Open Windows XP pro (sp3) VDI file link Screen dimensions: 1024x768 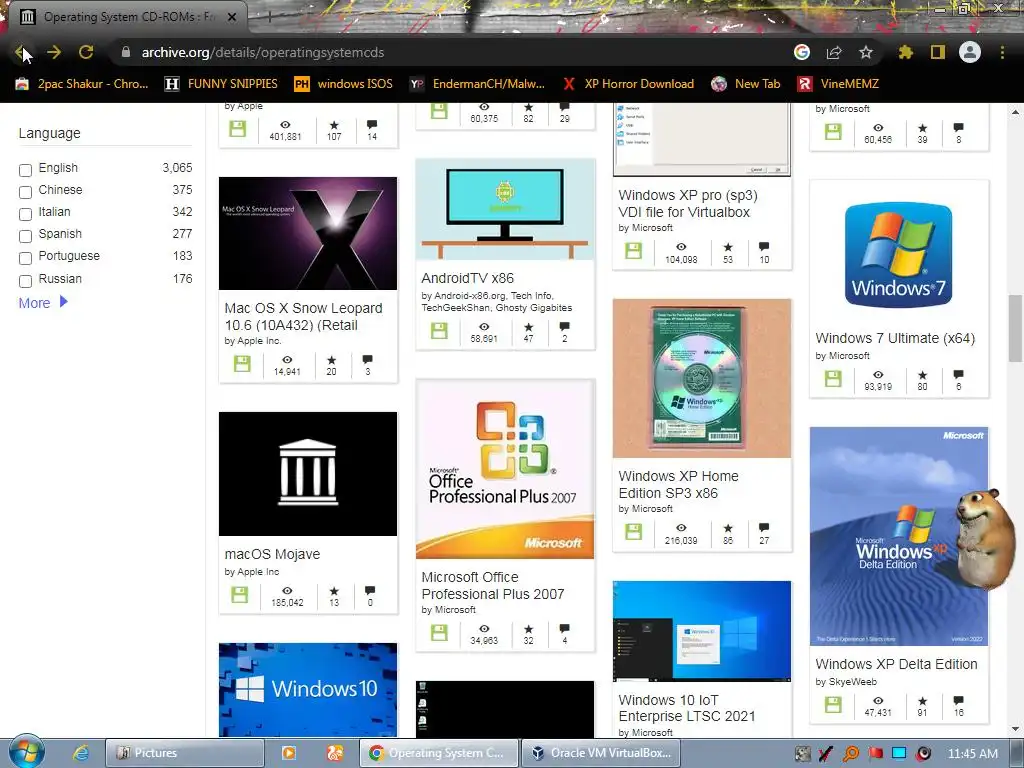688,204
